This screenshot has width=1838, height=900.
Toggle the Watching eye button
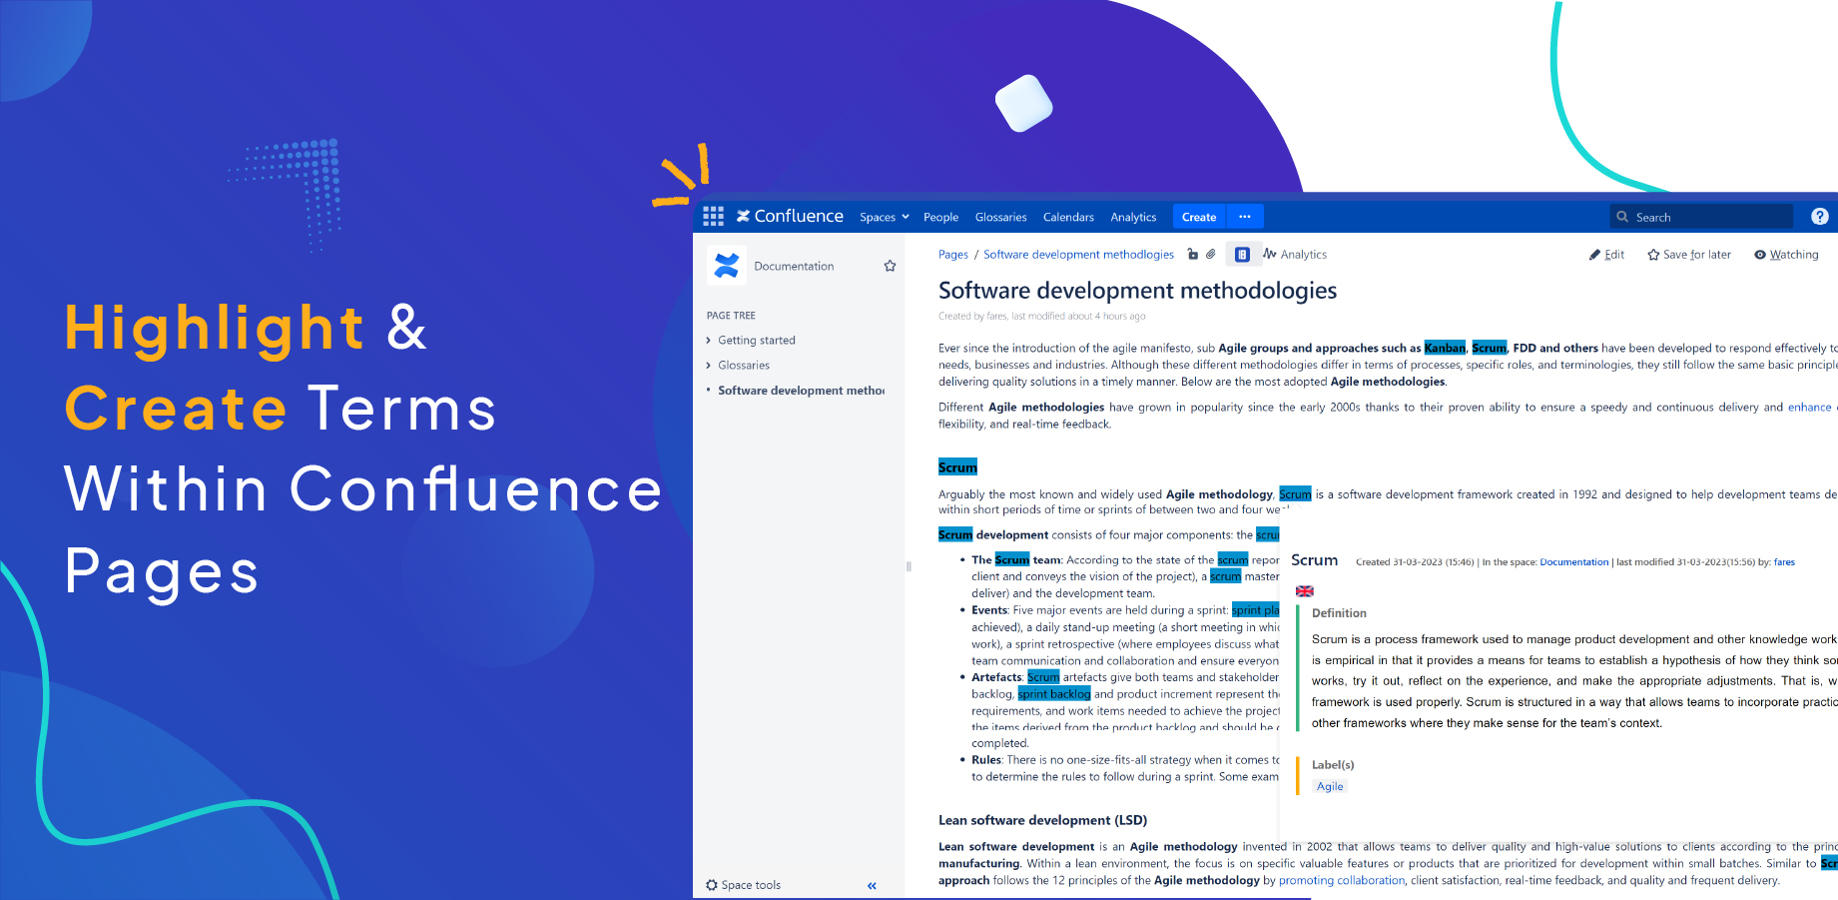coord(1786,254)
